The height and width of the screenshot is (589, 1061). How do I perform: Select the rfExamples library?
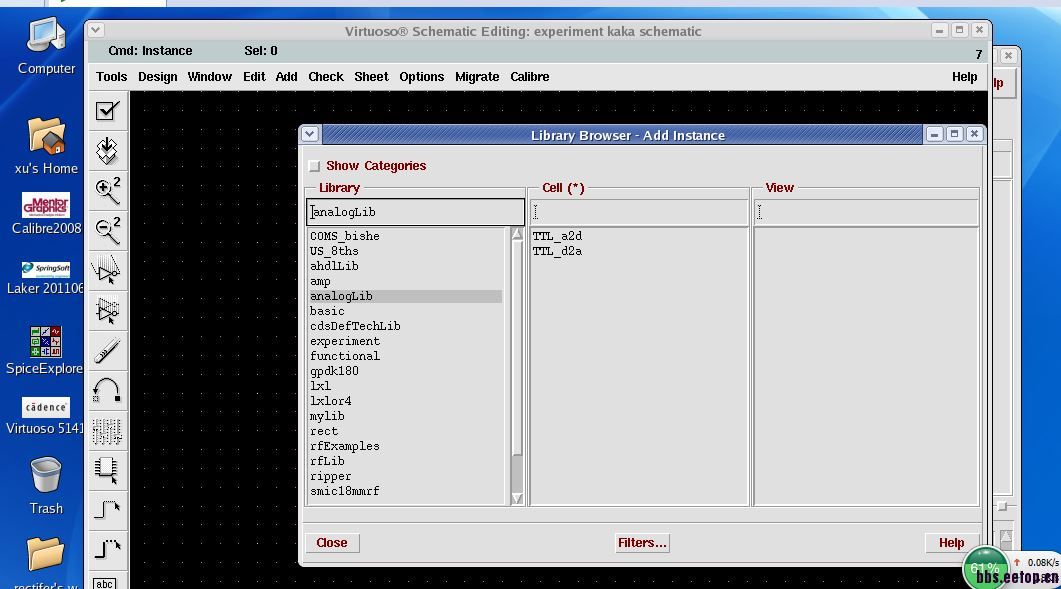click(x=344, y=446)
